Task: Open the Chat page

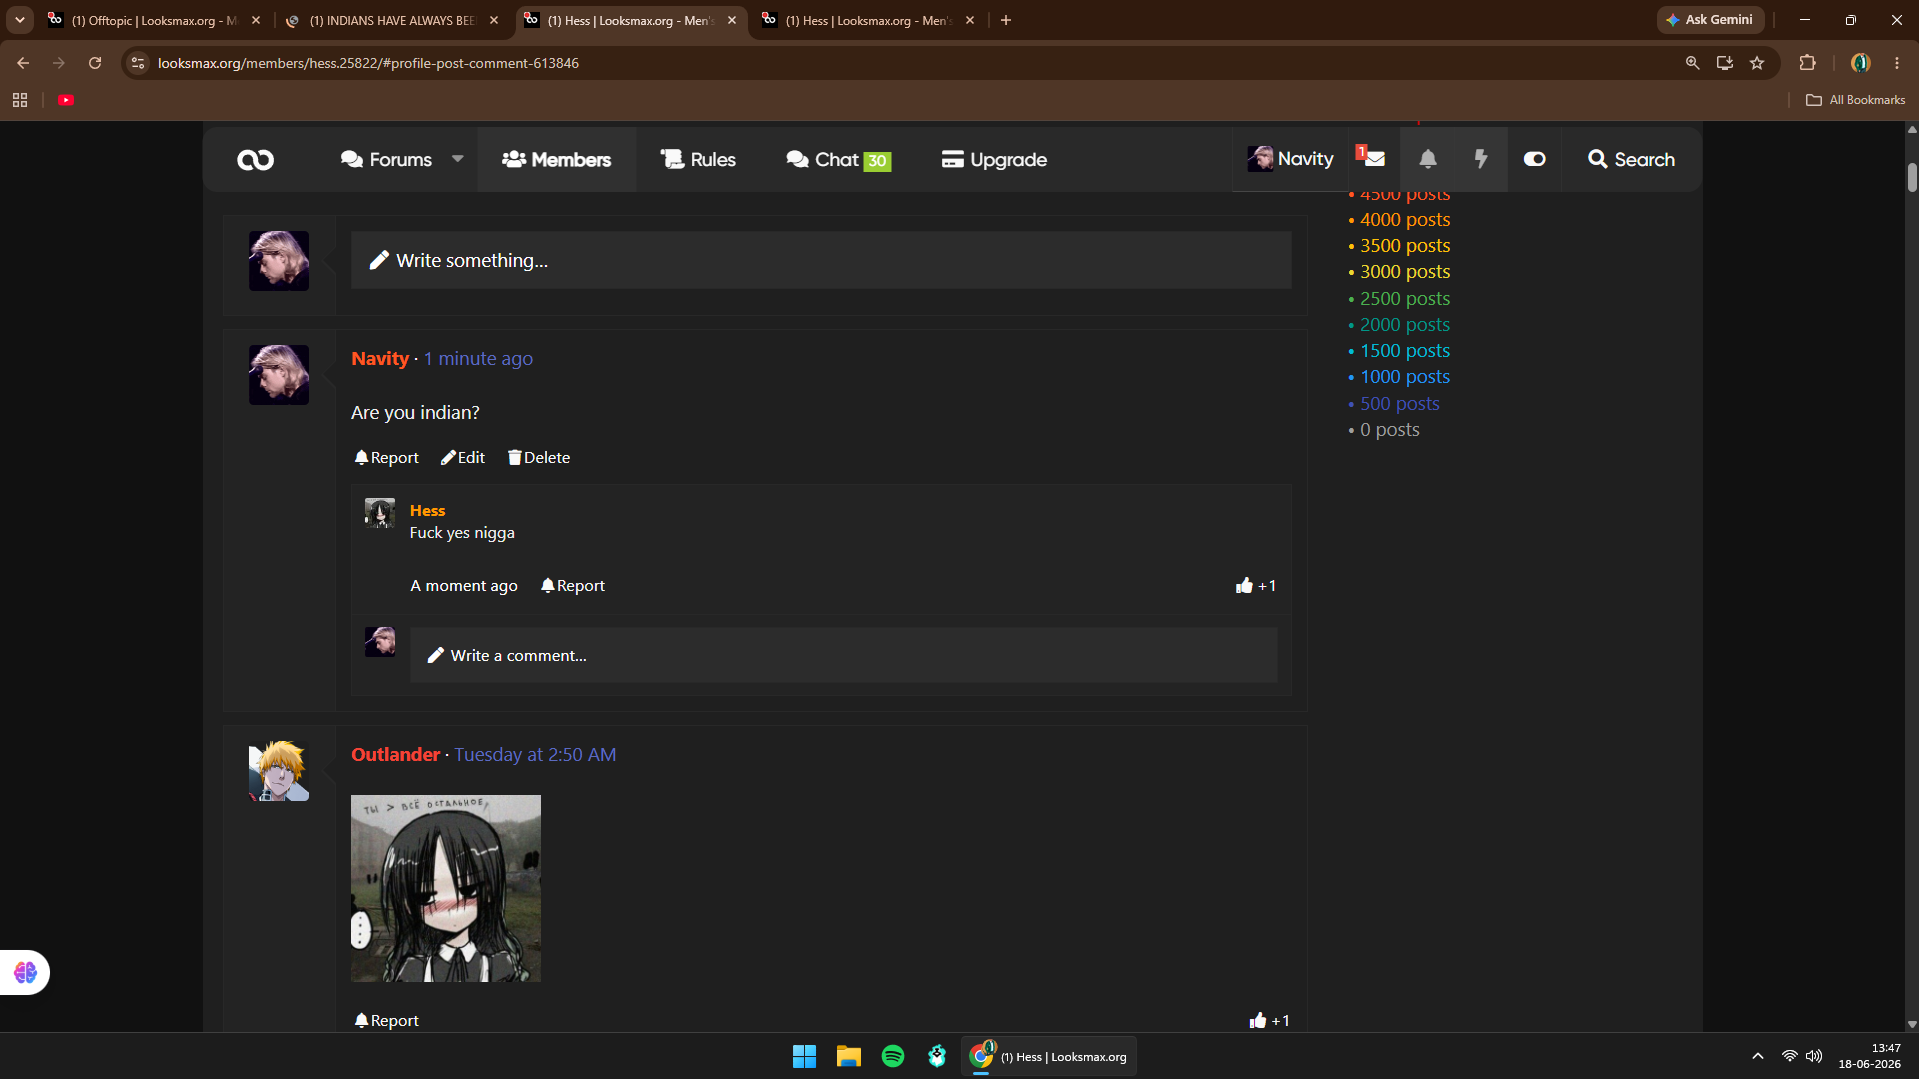Action: [838, 160]
